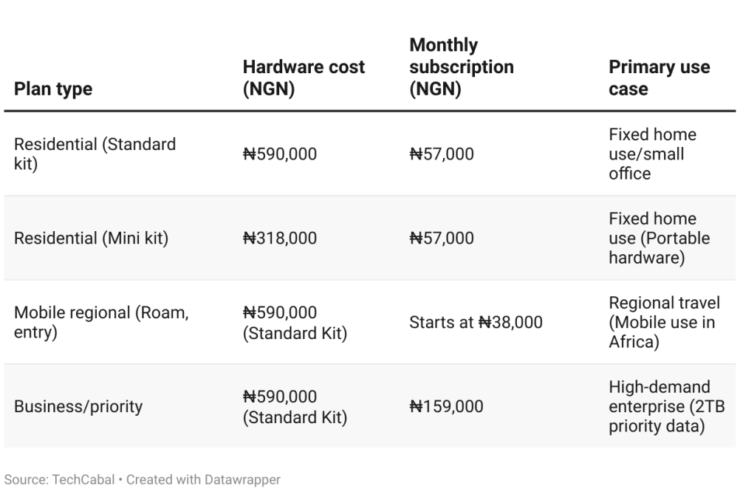Select the "Fixed home use/small office" cell
The width and height of the screenshot is (740, 500).
pos(652,154)
